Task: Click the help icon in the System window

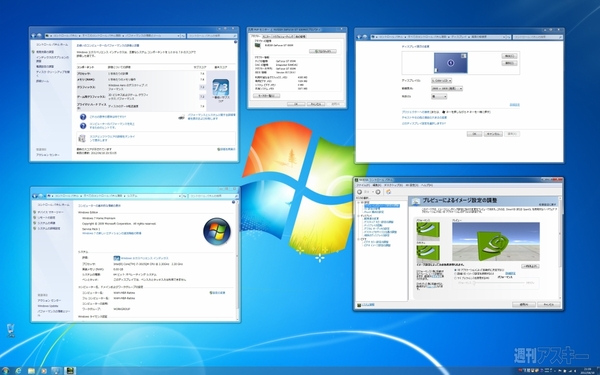Action: [x=234, y=202]
